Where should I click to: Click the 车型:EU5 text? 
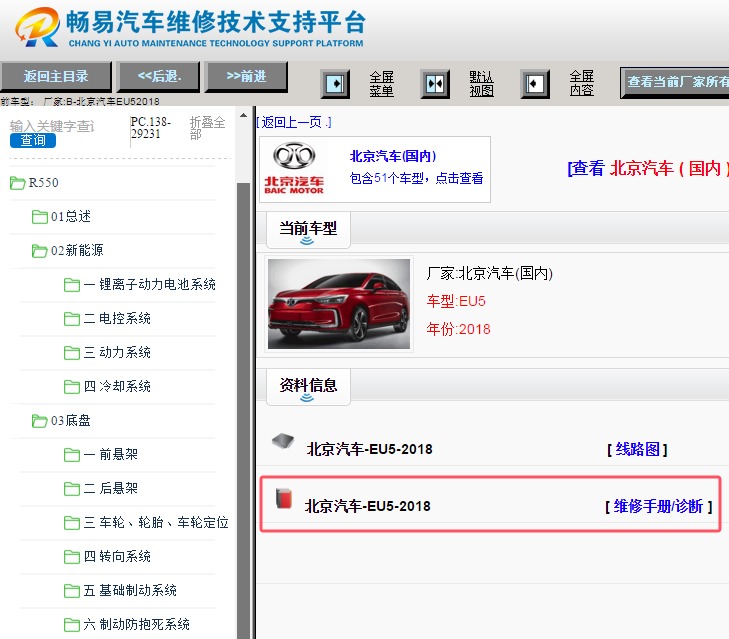(x=456, y=301)
